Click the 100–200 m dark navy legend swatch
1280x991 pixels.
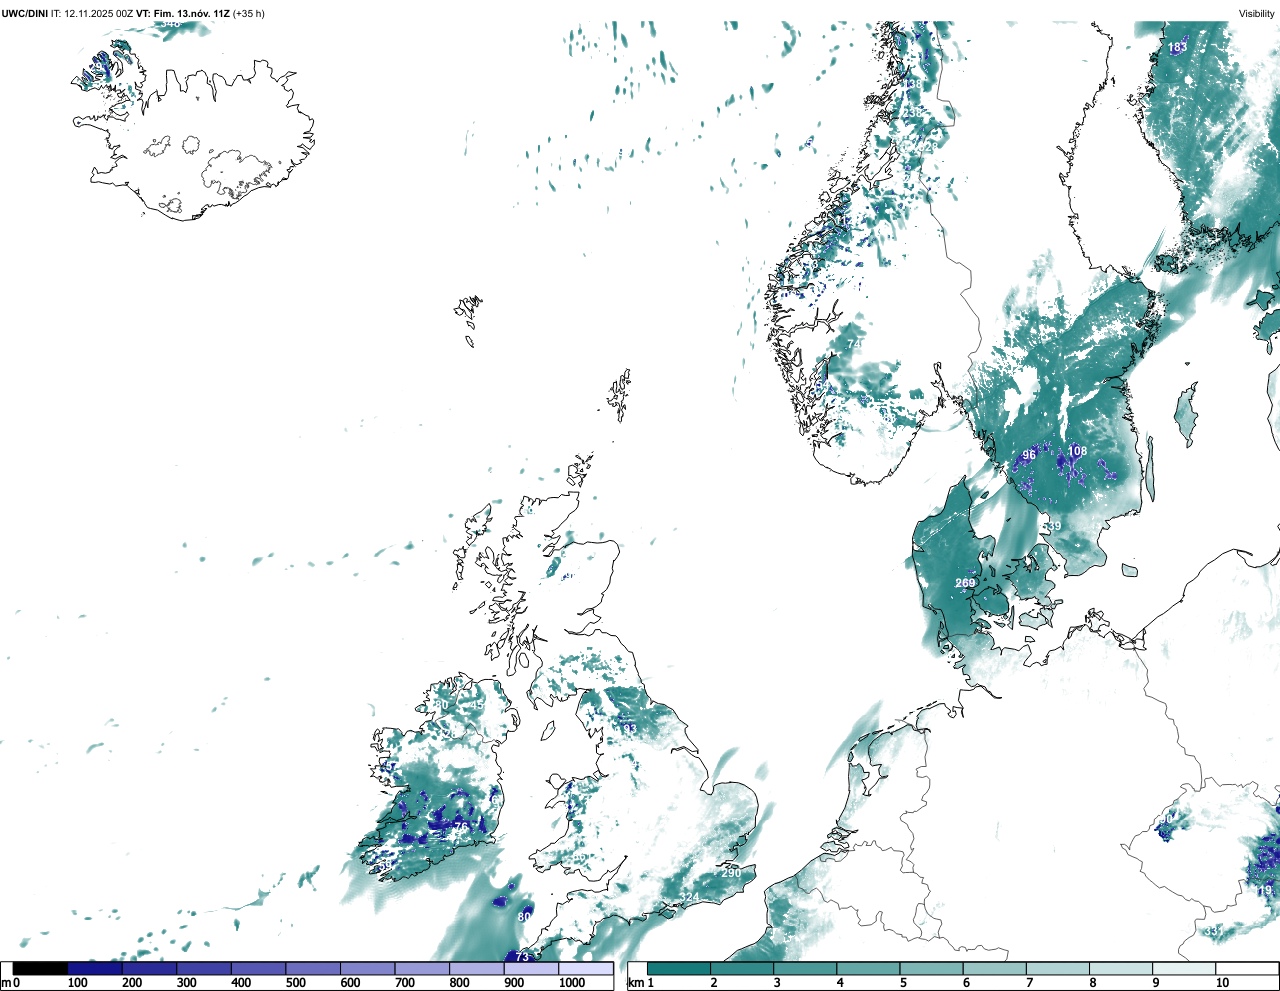(95, 969)
